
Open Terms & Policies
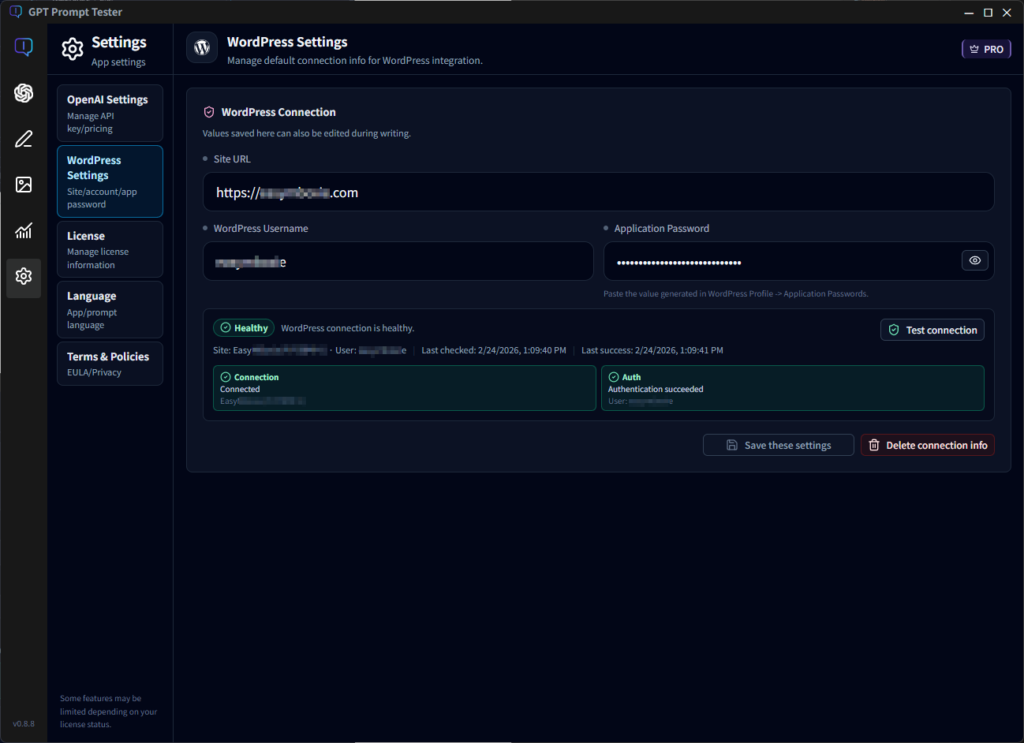click(x=110, y=363)
